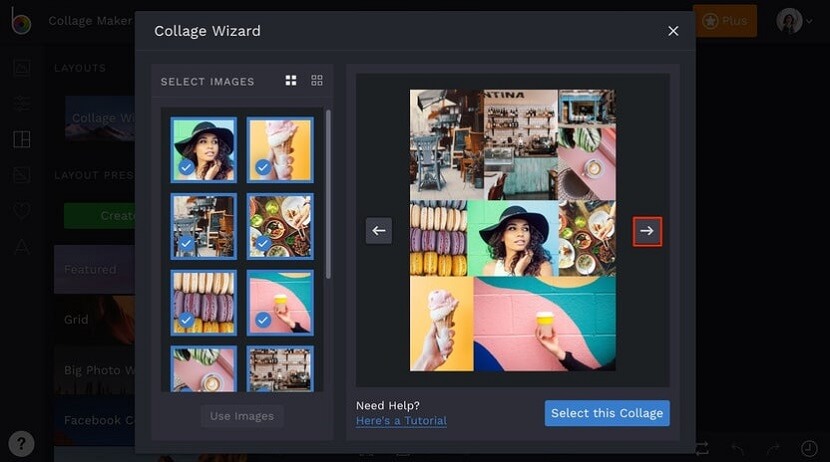This screenshot has height=462, width=830.
Task: Select the Facebook layout category
Action: coord(94,420)
